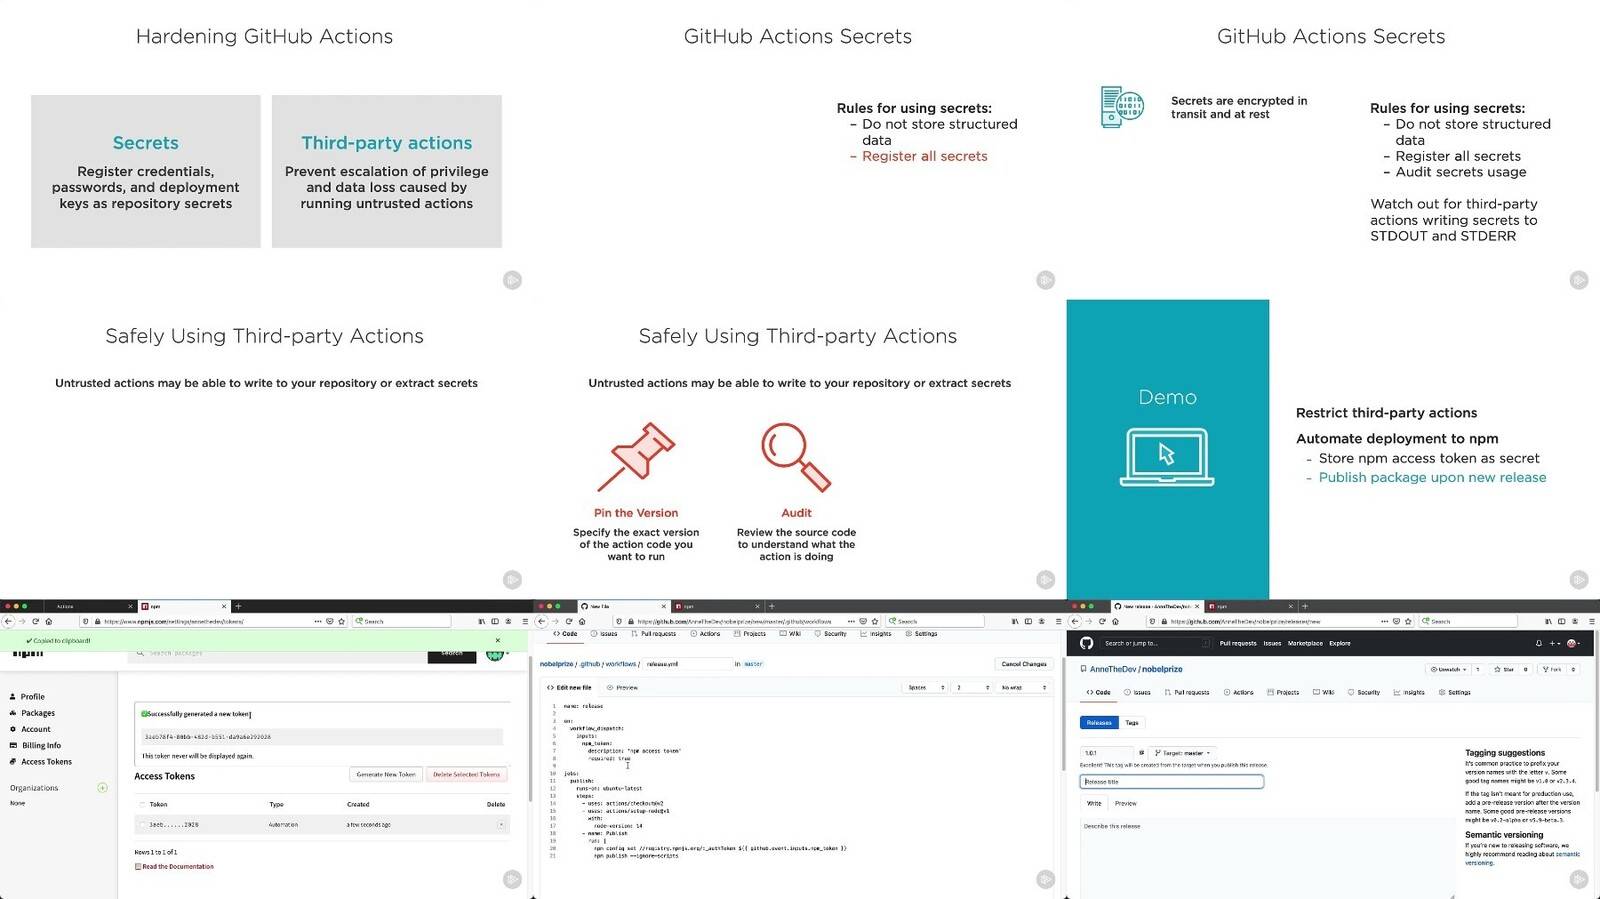The width and height of the screenshot is (1600, 899).
Task: Tick the select-all checkbox beside Token header
Action: click(142, 804)
